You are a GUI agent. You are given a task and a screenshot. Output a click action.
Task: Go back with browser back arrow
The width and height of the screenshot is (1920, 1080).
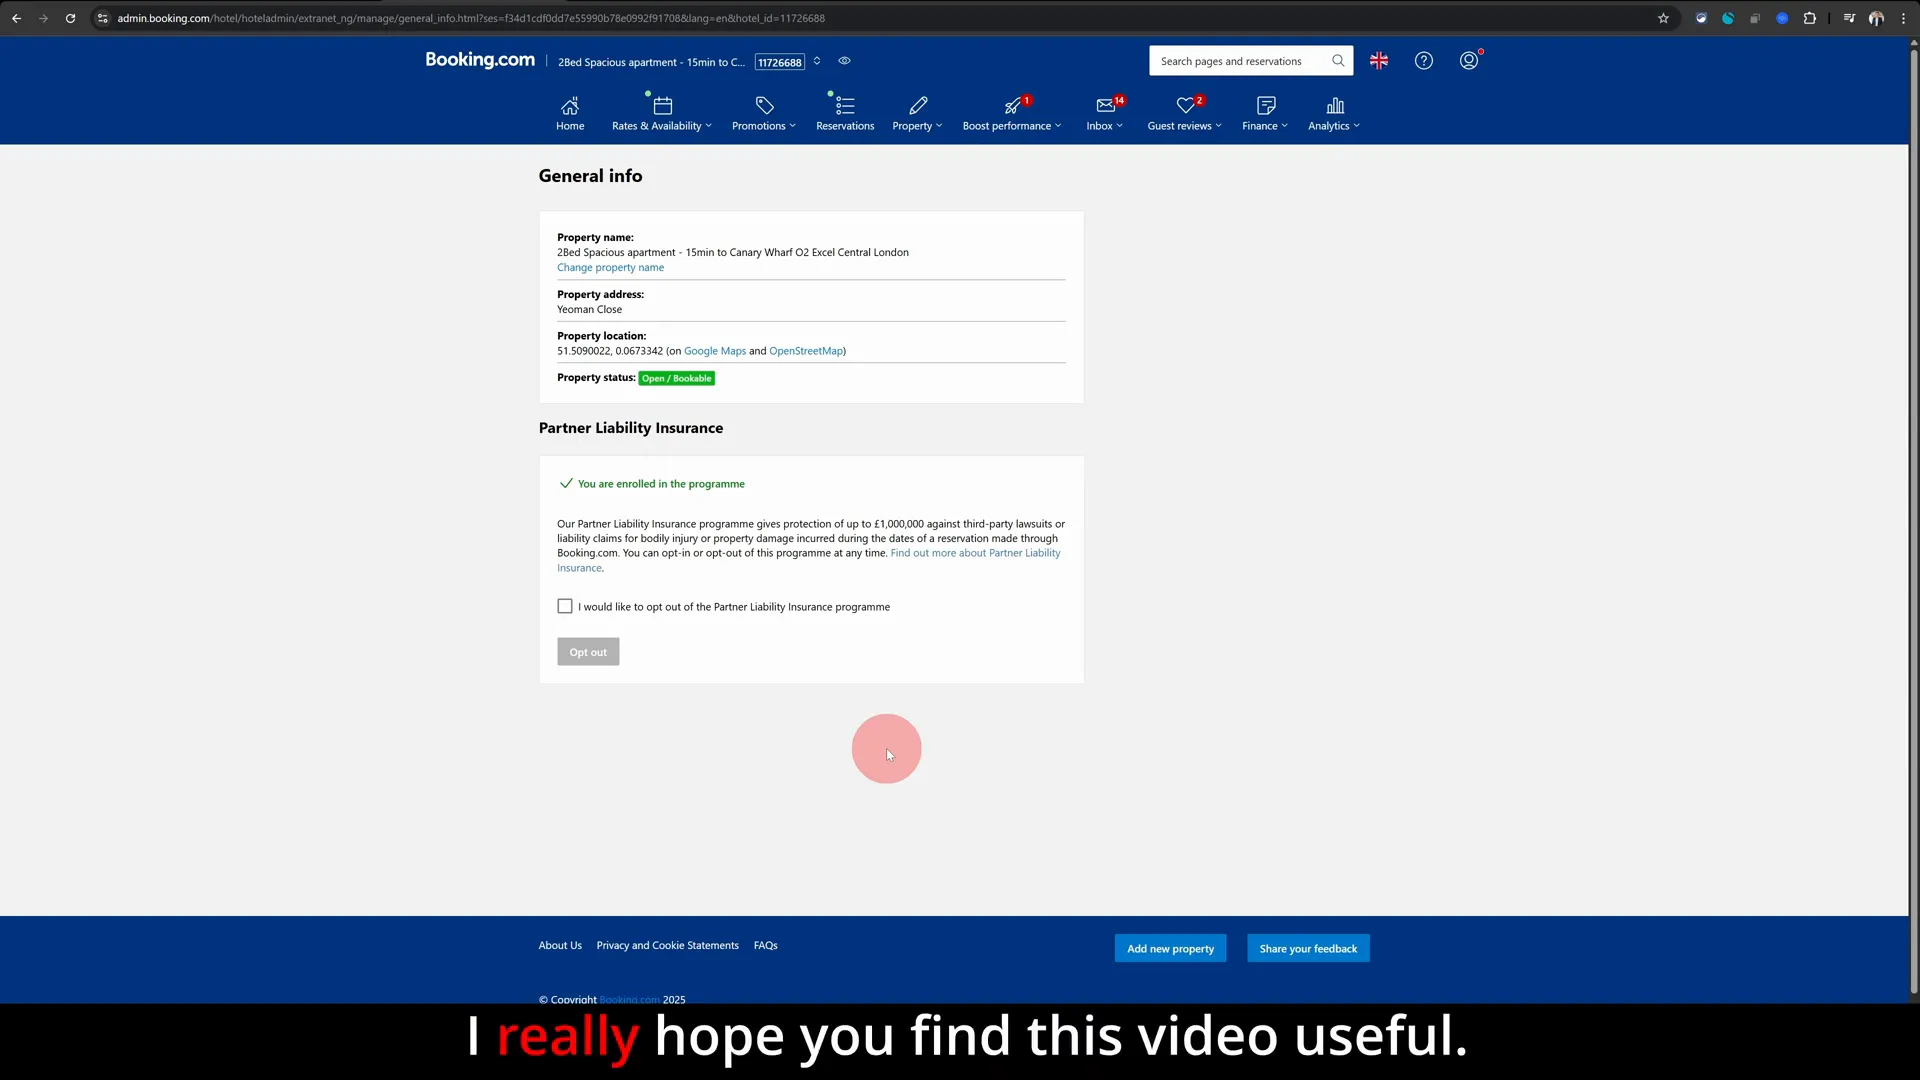pos(16,18)
